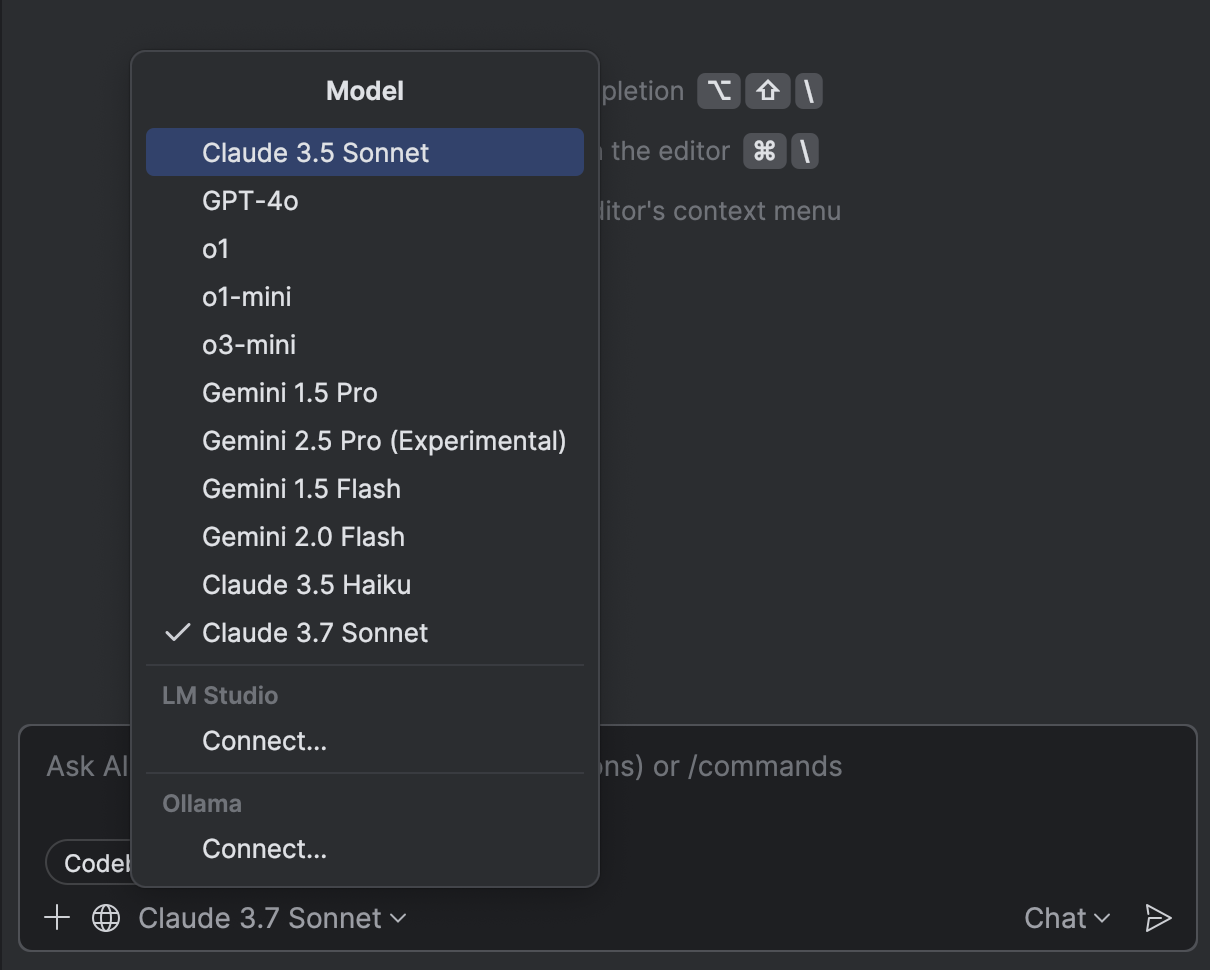Image resolution: width=1210 pixels, height=970 pixels.
Task: Choose Gemini 2.5 Pro (Experimental)
Action: 384,441
